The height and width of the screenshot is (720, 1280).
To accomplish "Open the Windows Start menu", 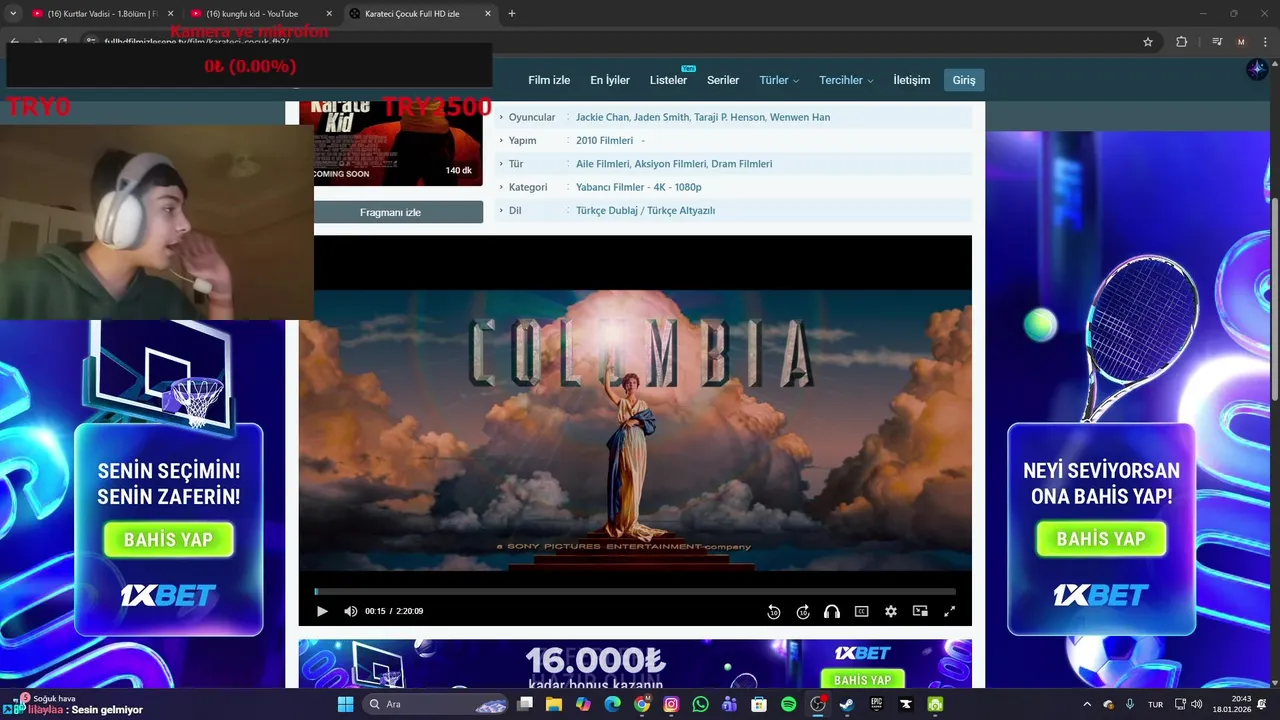I will coord(345,705).
